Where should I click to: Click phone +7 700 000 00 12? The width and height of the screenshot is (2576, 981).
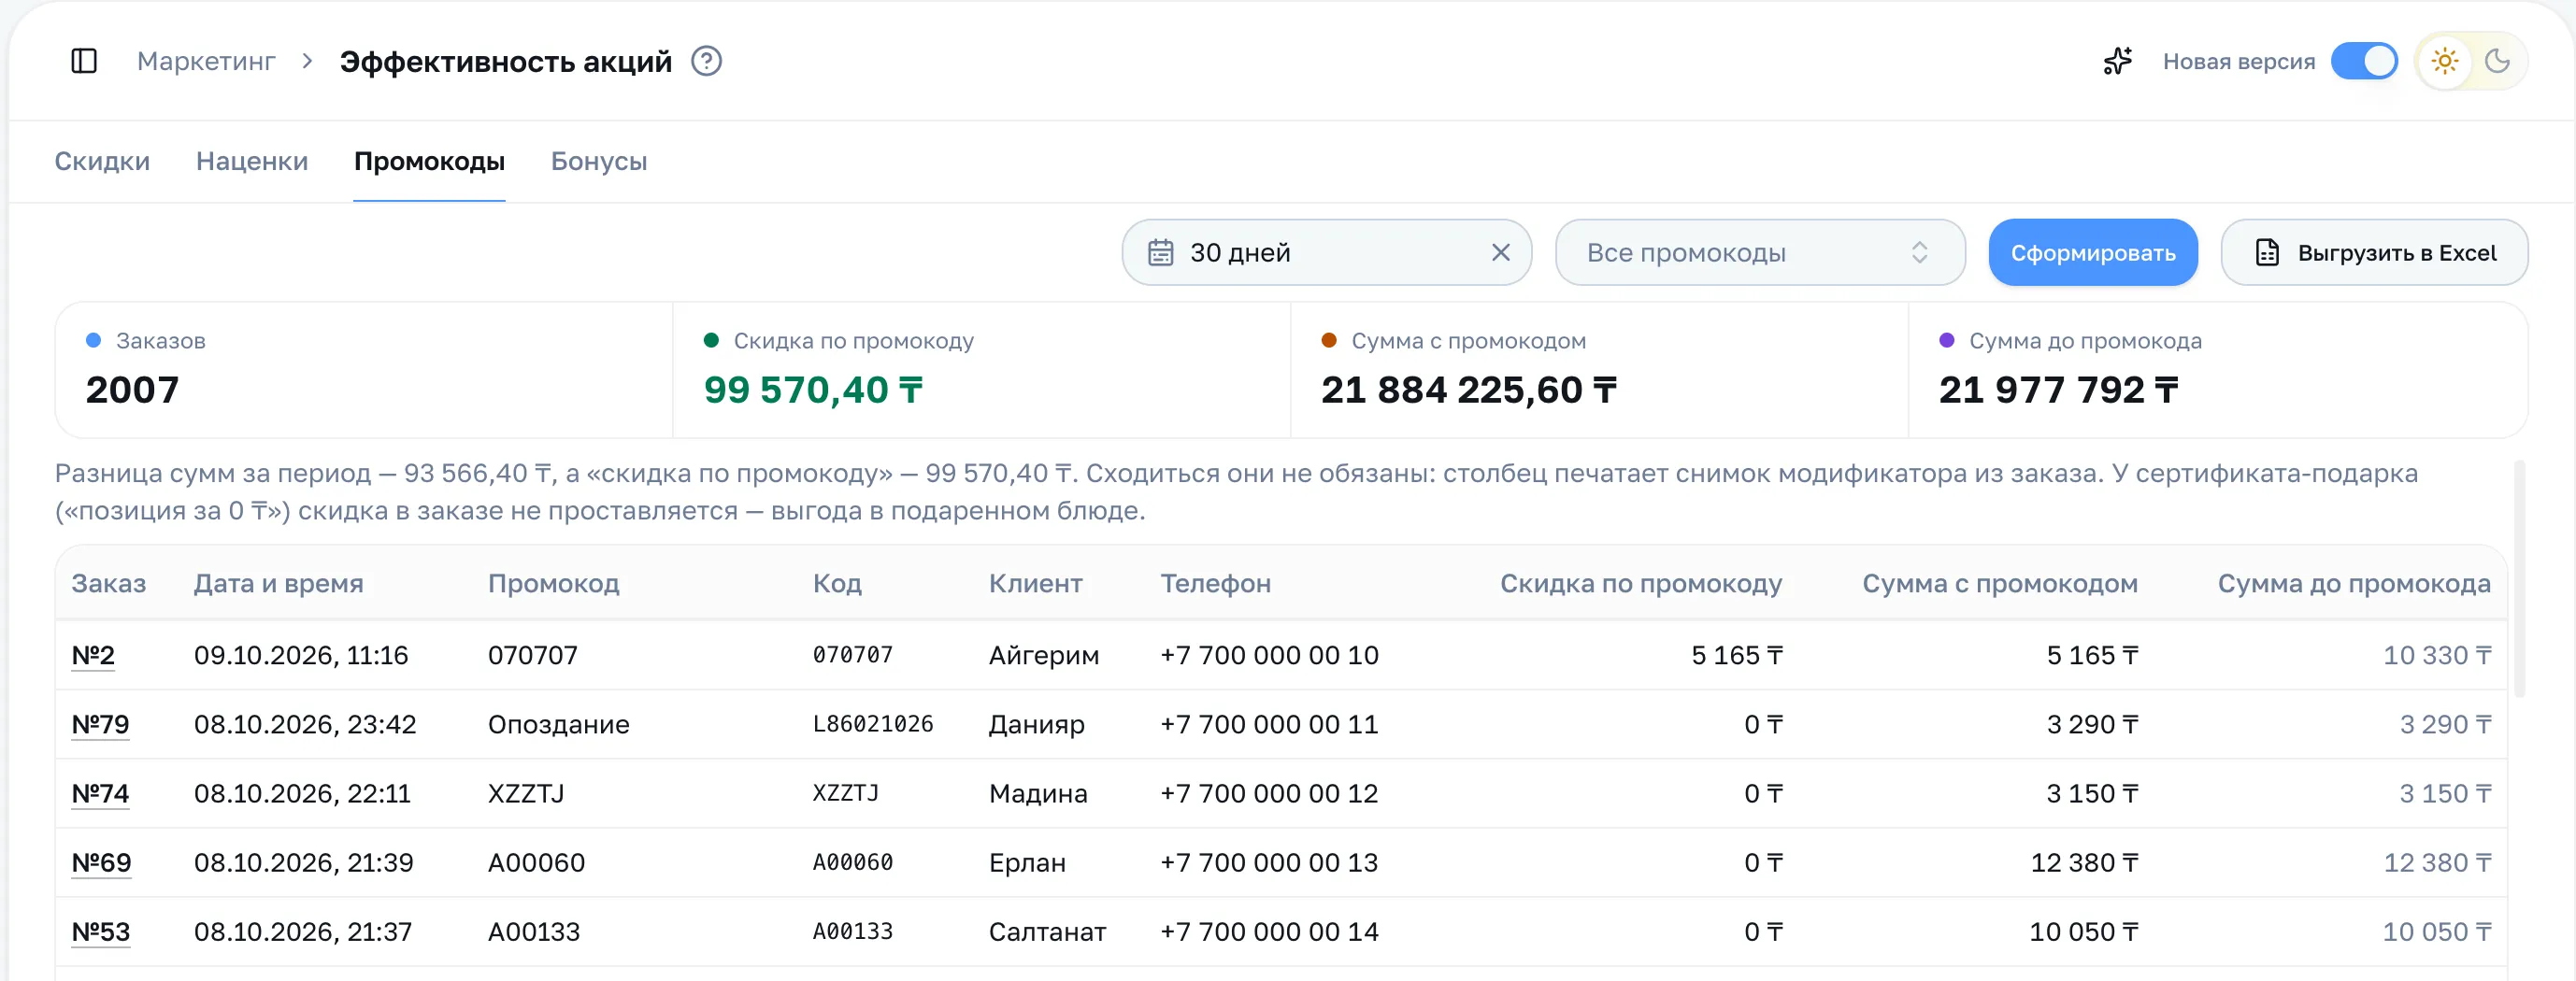click(1268, 793)
